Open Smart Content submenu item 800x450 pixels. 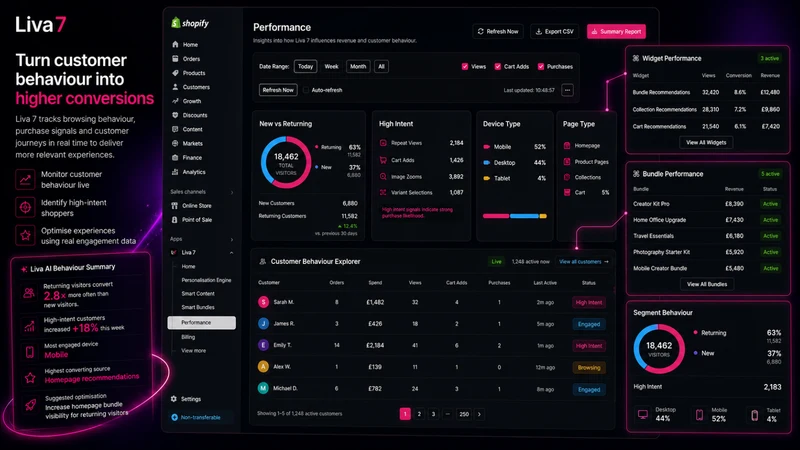[198, 294]
